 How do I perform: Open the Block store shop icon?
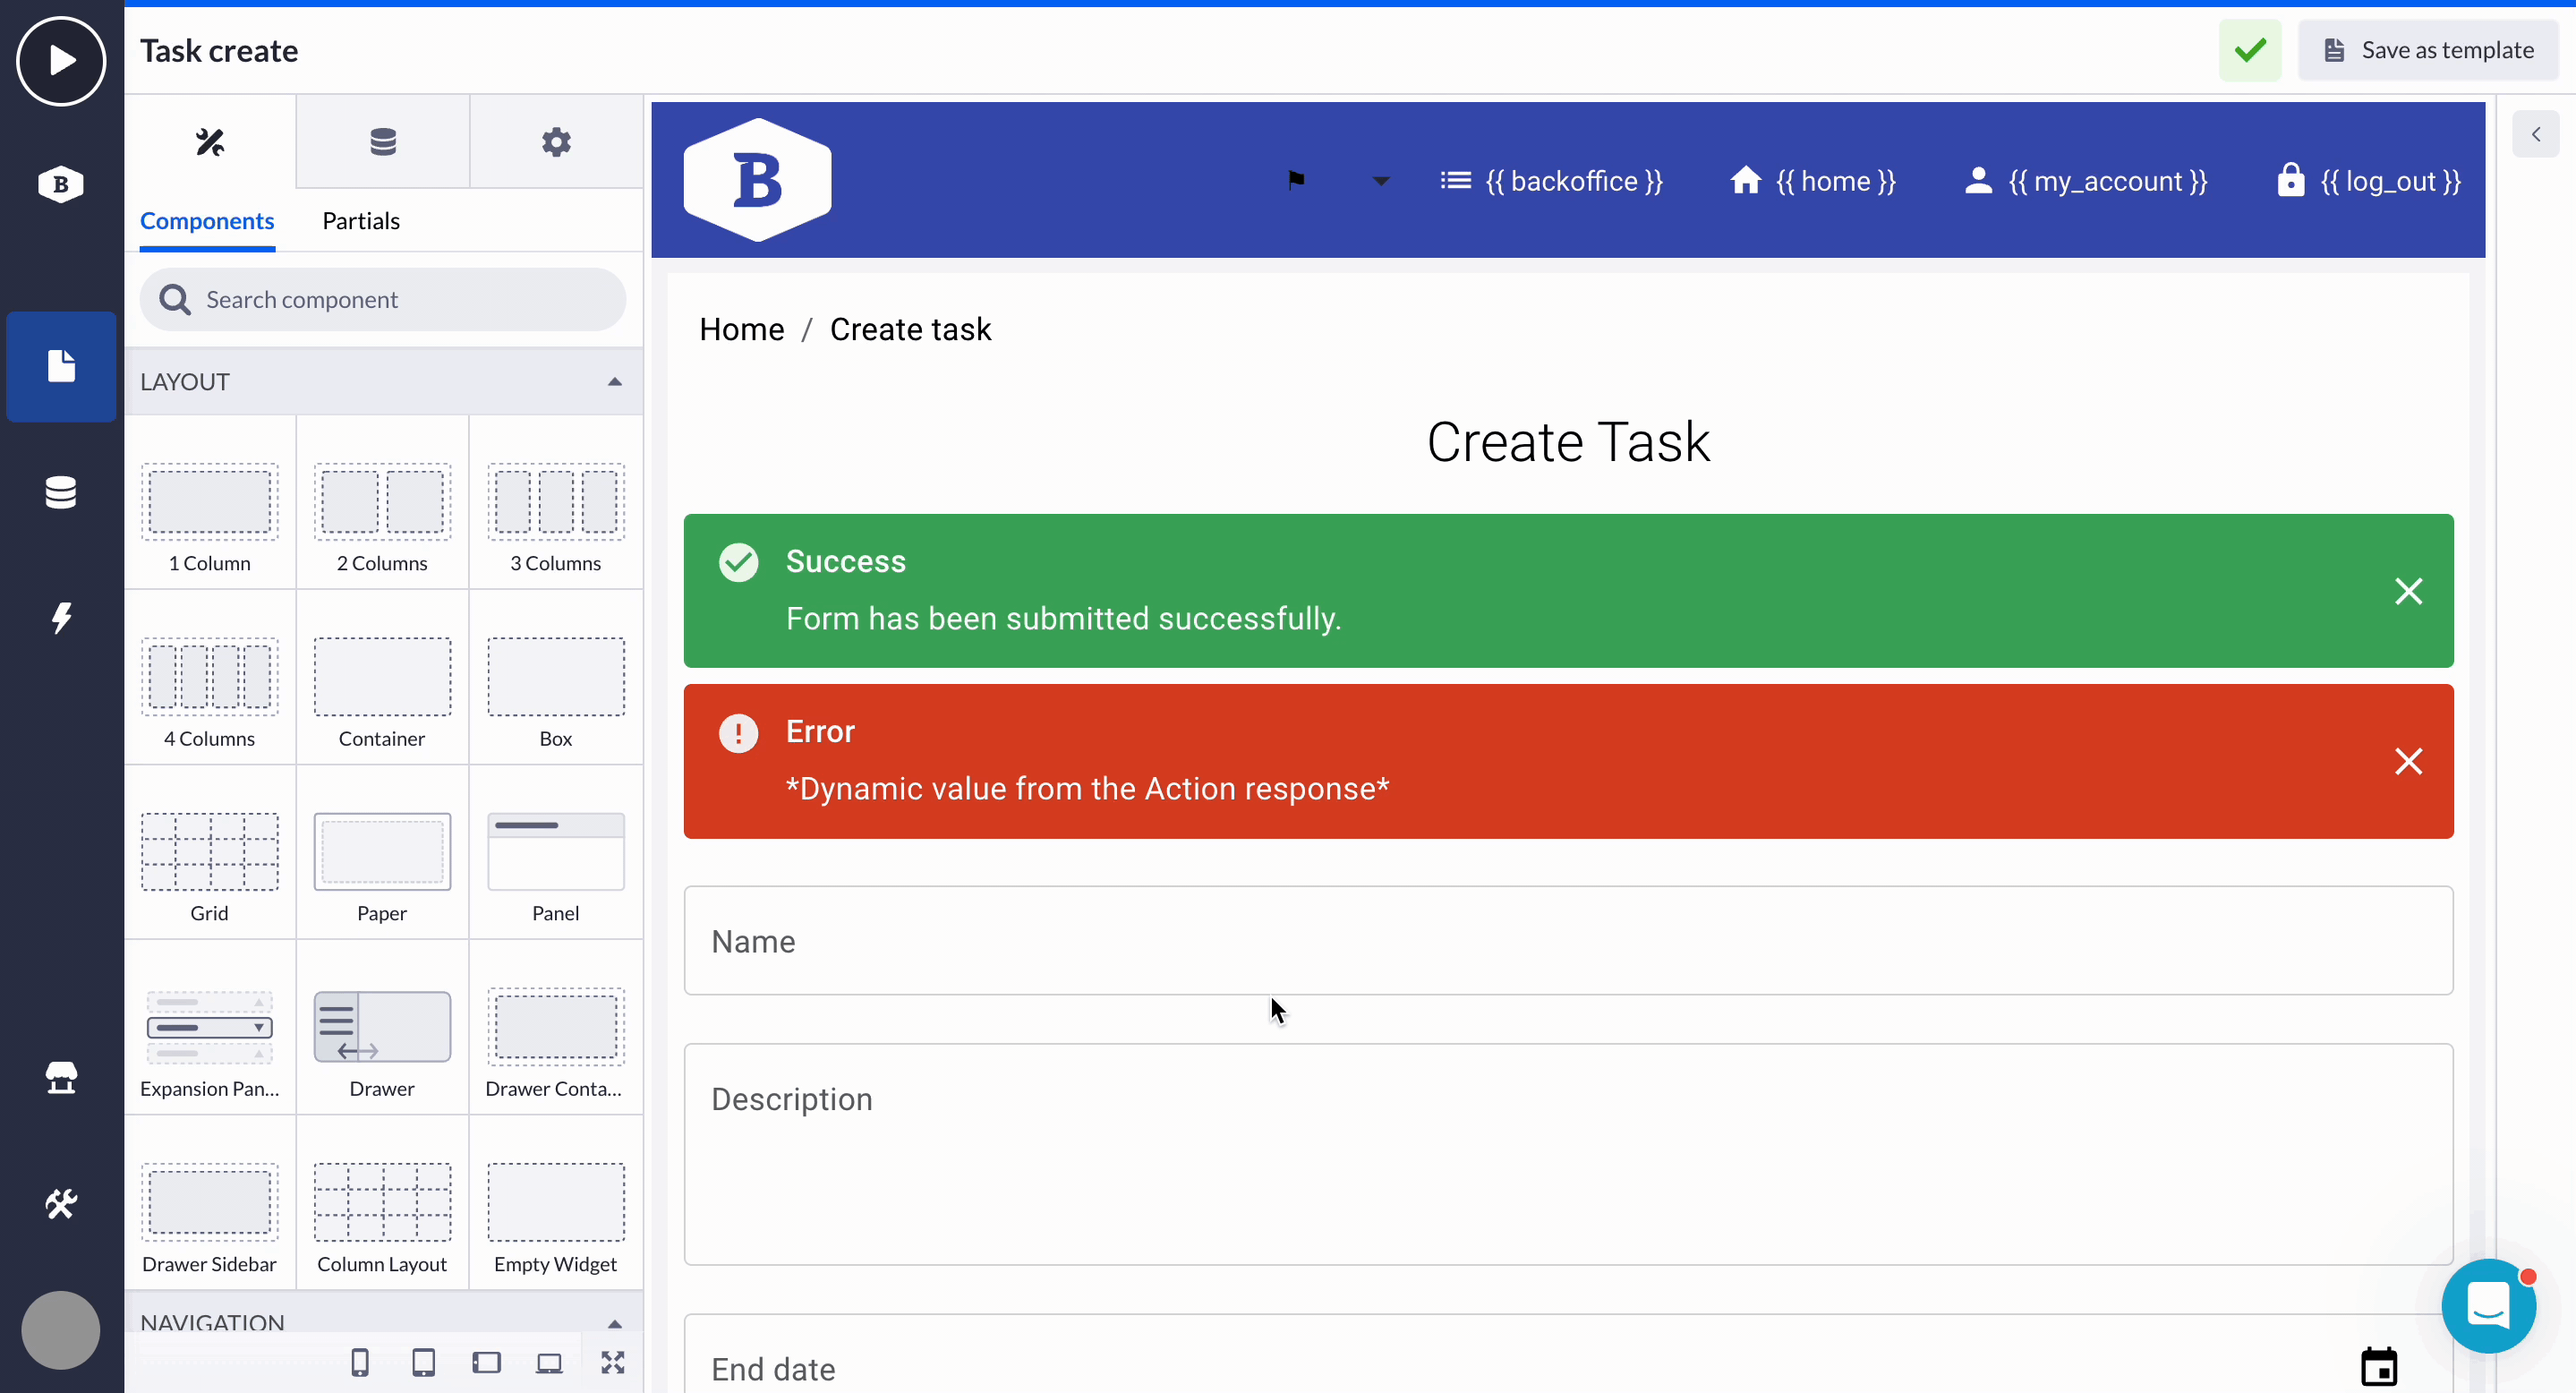[x=61, y=1078]
